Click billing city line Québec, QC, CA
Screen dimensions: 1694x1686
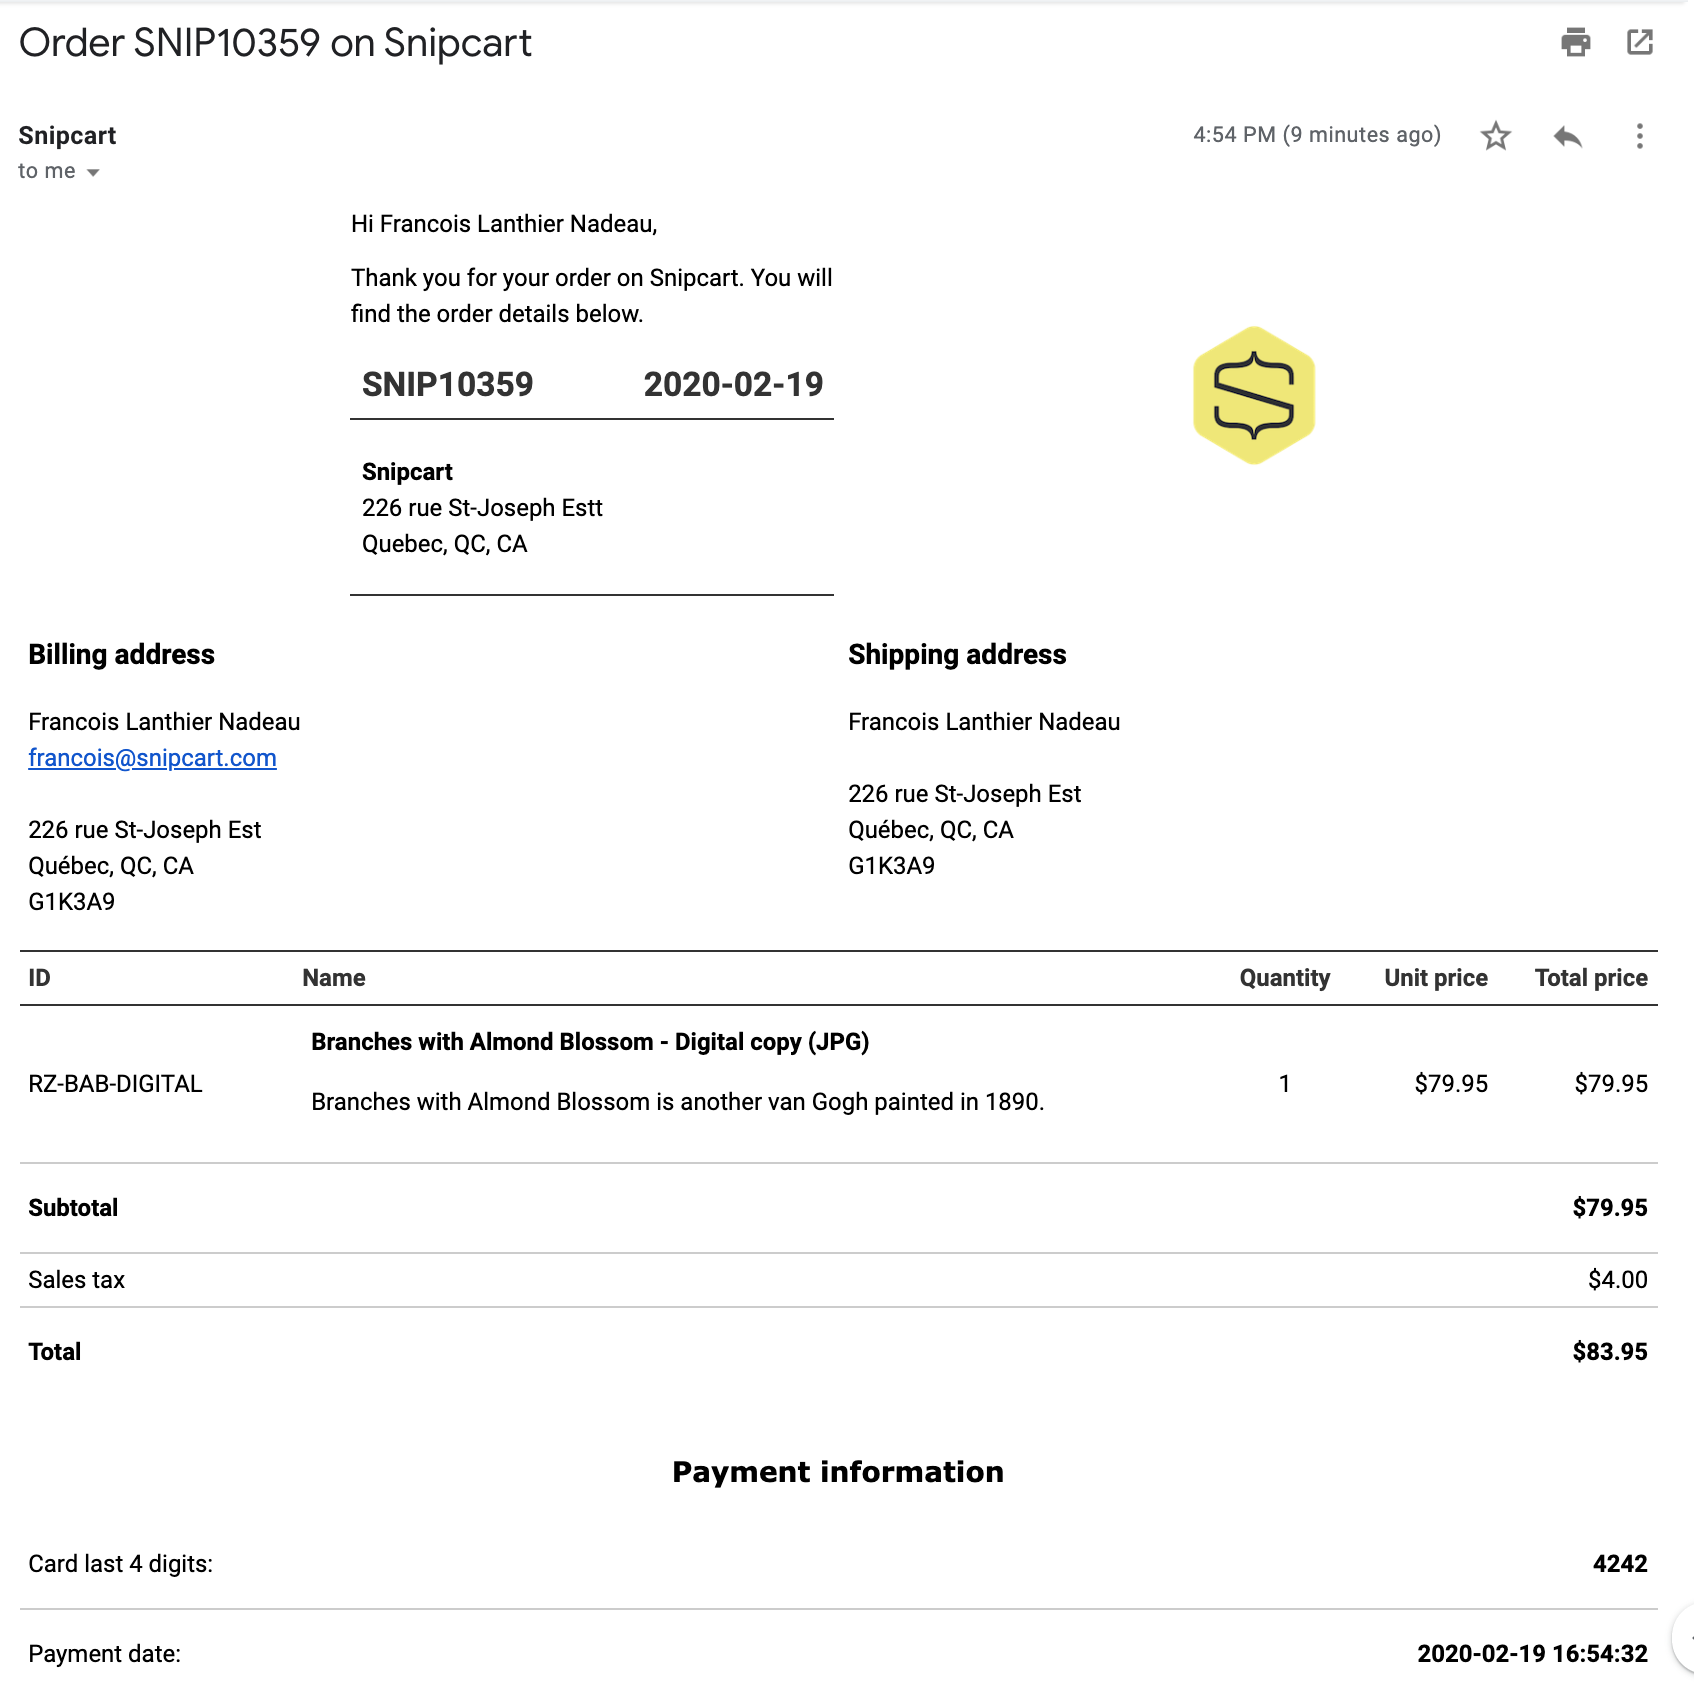coord(110,866)
